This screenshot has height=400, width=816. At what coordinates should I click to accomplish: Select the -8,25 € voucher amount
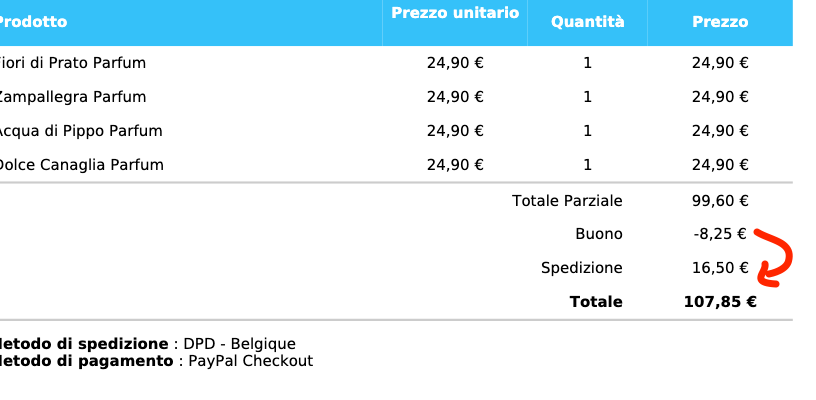tap(720, 234)
